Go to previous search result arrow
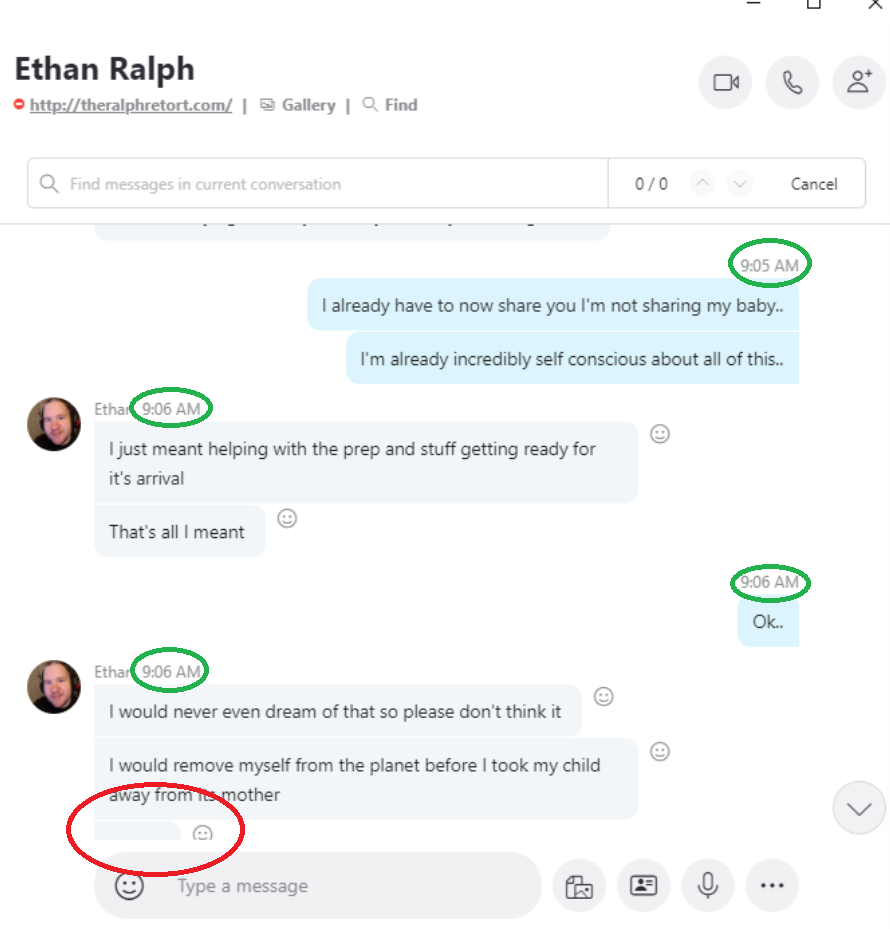This screenshot has height=929, width=890. (x=702, y=184)
